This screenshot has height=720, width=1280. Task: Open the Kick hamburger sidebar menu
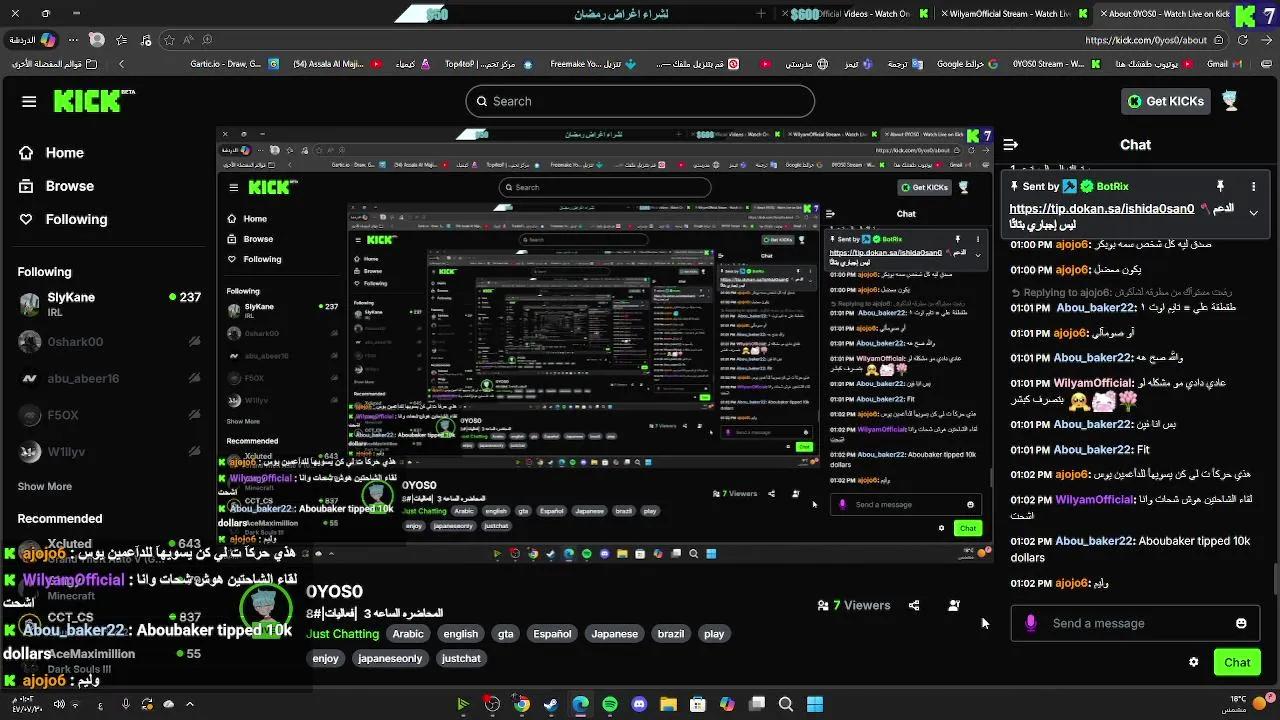click(x=29, y=101)
